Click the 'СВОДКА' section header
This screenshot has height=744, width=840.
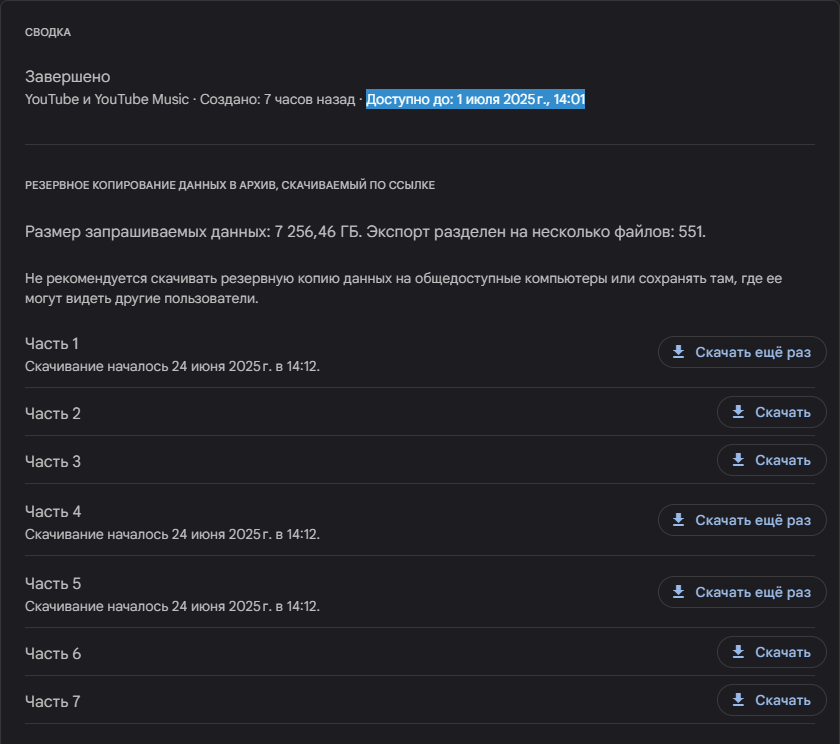tap(48, 33)
